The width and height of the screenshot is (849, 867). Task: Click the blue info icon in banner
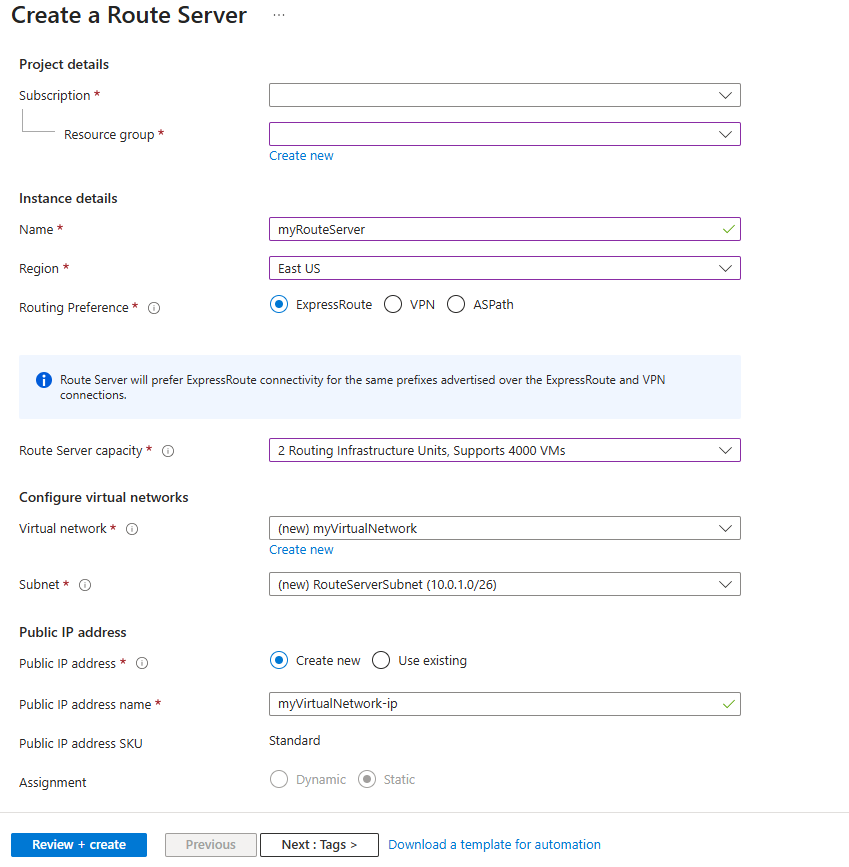(x=44, y=380)
